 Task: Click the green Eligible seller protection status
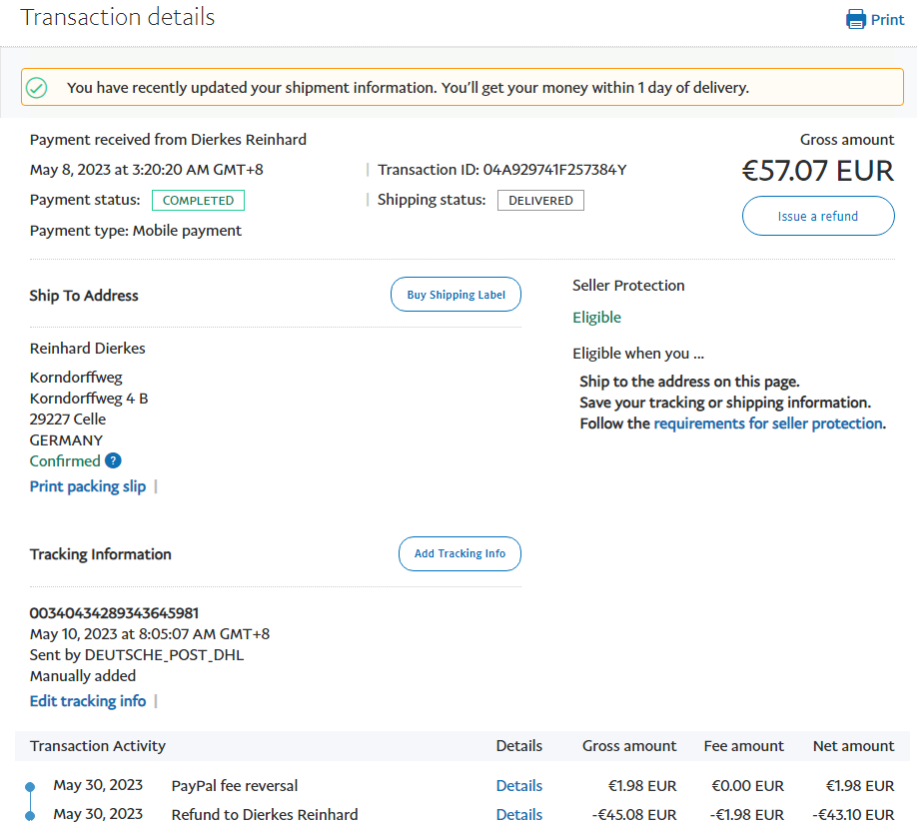point(597,318)
